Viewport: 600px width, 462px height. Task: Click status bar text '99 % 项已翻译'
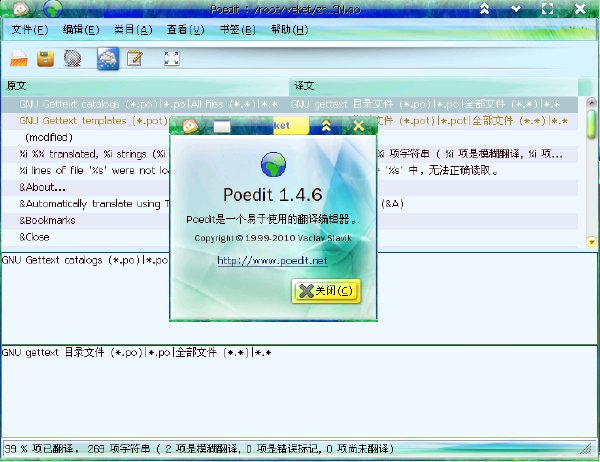coord(41,449)
